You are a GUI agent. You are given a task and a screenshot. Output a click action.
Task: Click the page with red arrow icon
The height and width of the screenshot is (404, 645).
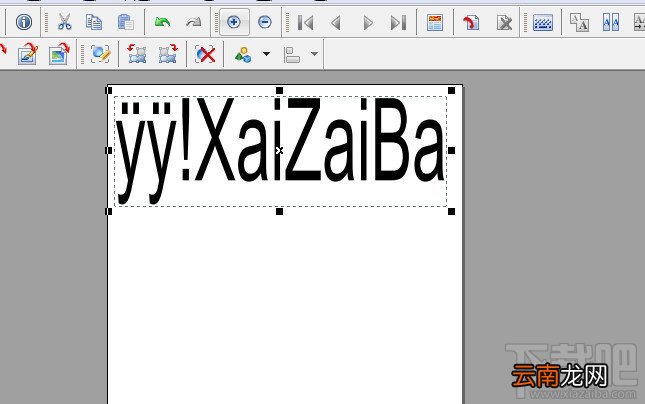click(471, 23)
